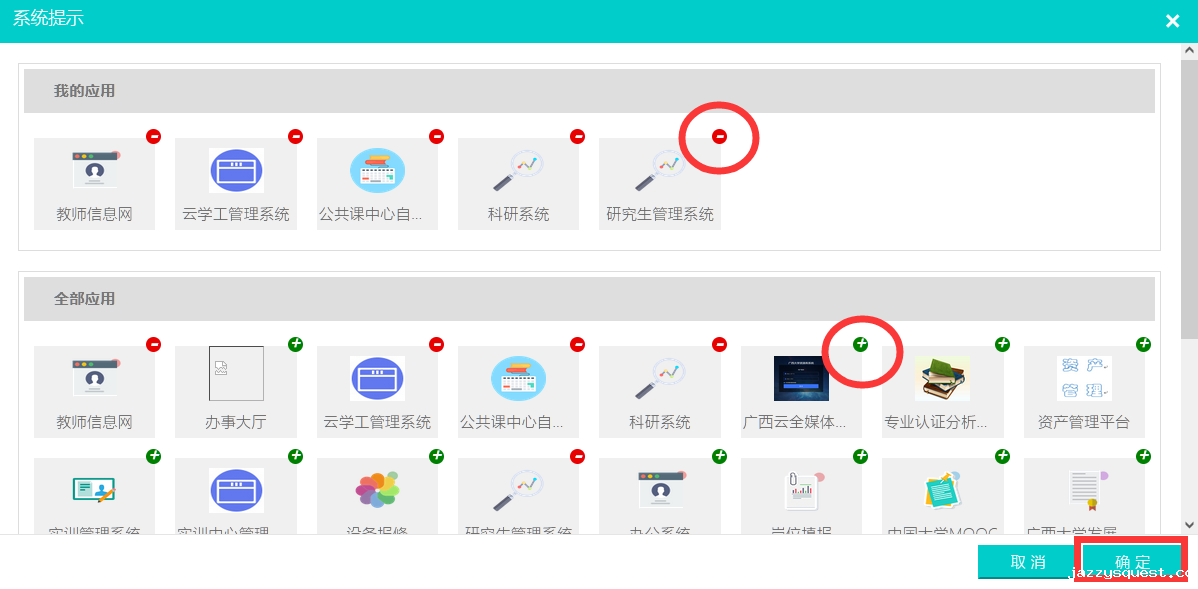Screen dimensions: 1198x589
Task: Add 资产管理平台 with its green plus badge
Action: (x=1143, y=344)
